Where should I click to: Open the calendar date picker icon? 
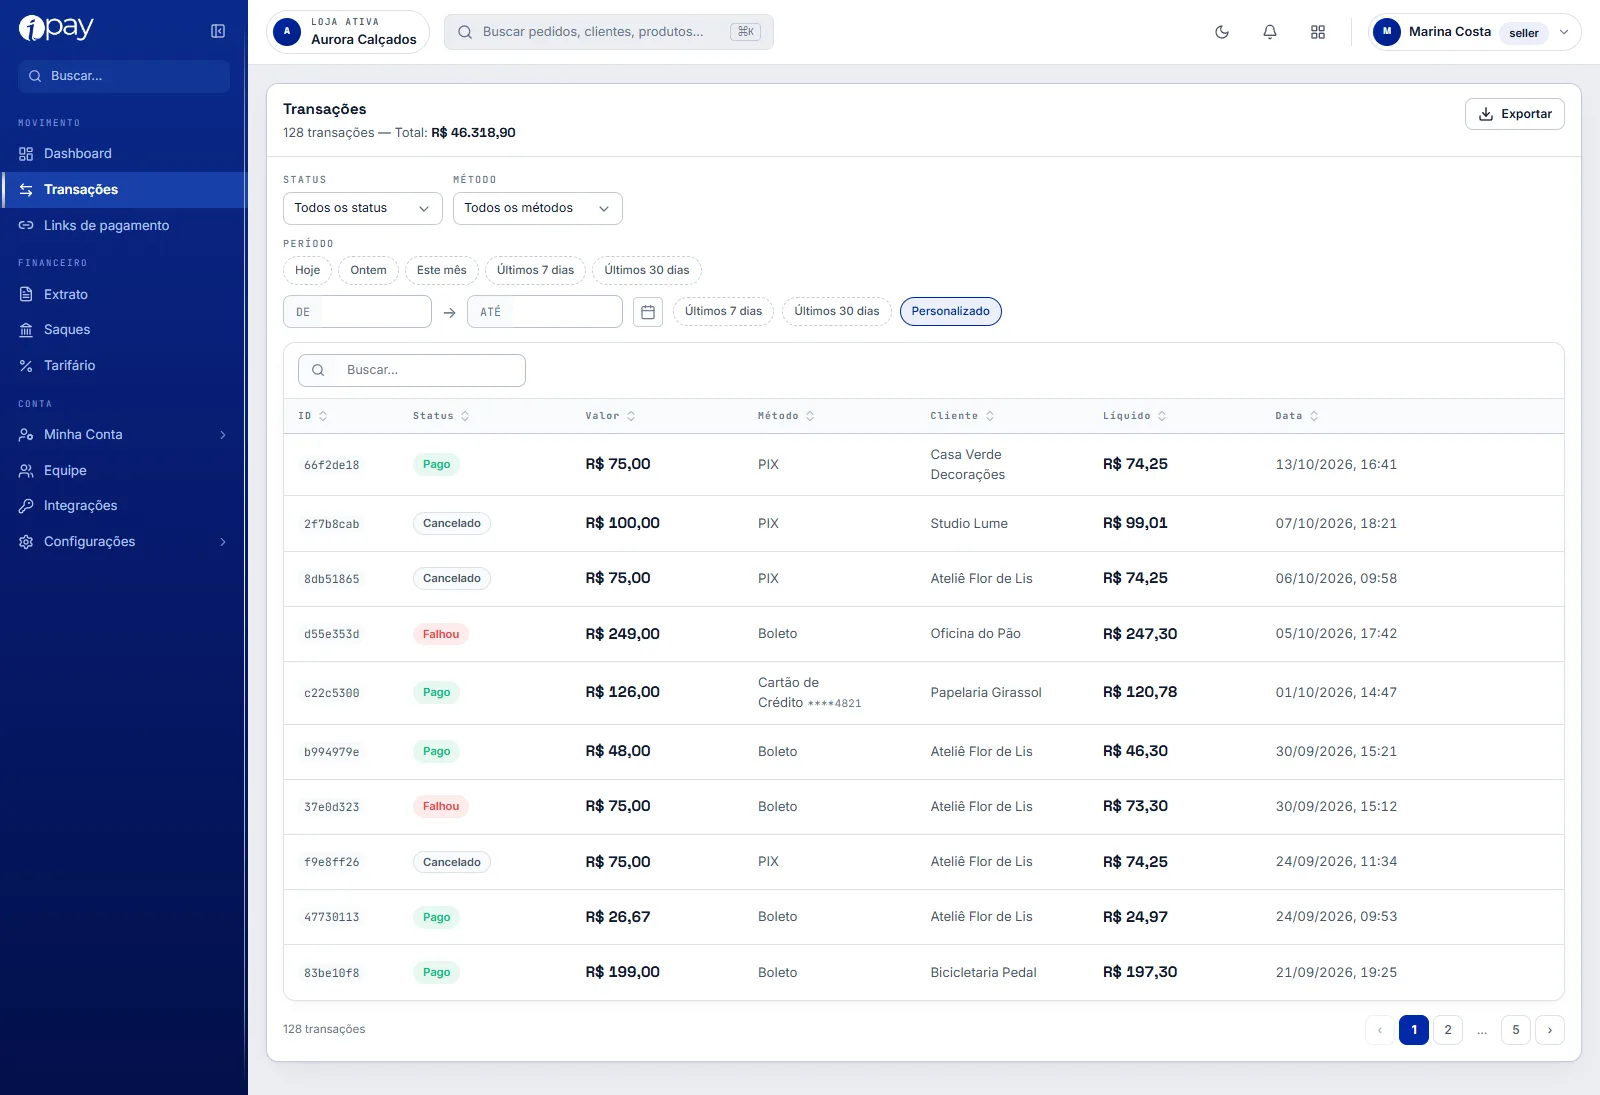648,312
